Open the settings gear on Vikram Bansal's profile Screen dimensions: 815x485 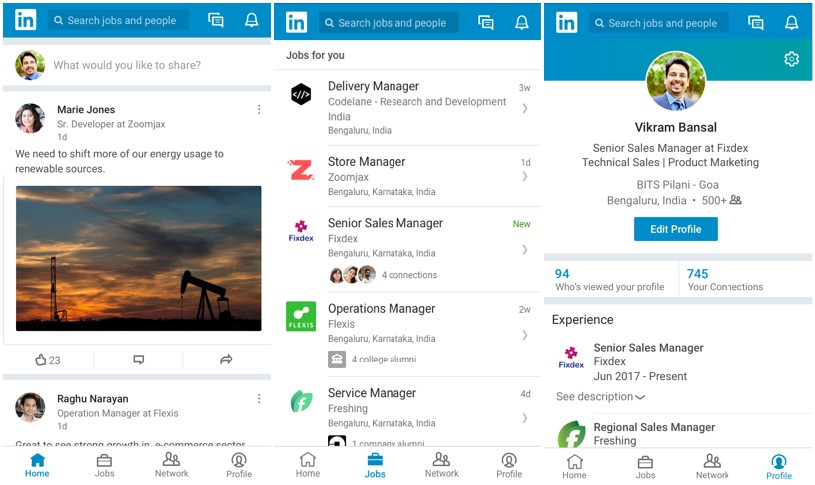click(x=791, y=60)
